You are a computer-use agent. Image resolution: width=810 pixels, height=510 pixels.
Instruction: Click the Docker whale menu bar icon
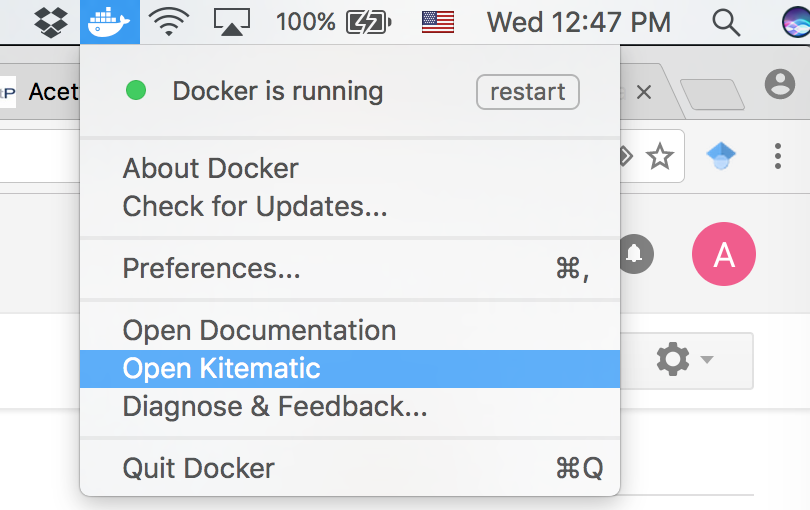click(x=110, y=22)
